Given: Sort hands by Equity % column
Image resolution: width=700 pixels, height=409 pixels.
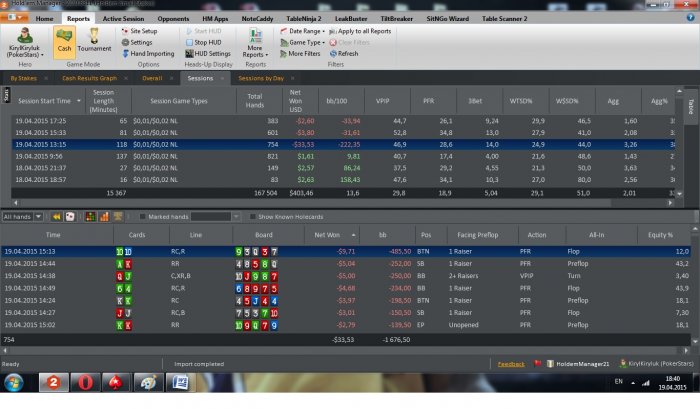Looking at the screenshot, I should pos(660,235).
